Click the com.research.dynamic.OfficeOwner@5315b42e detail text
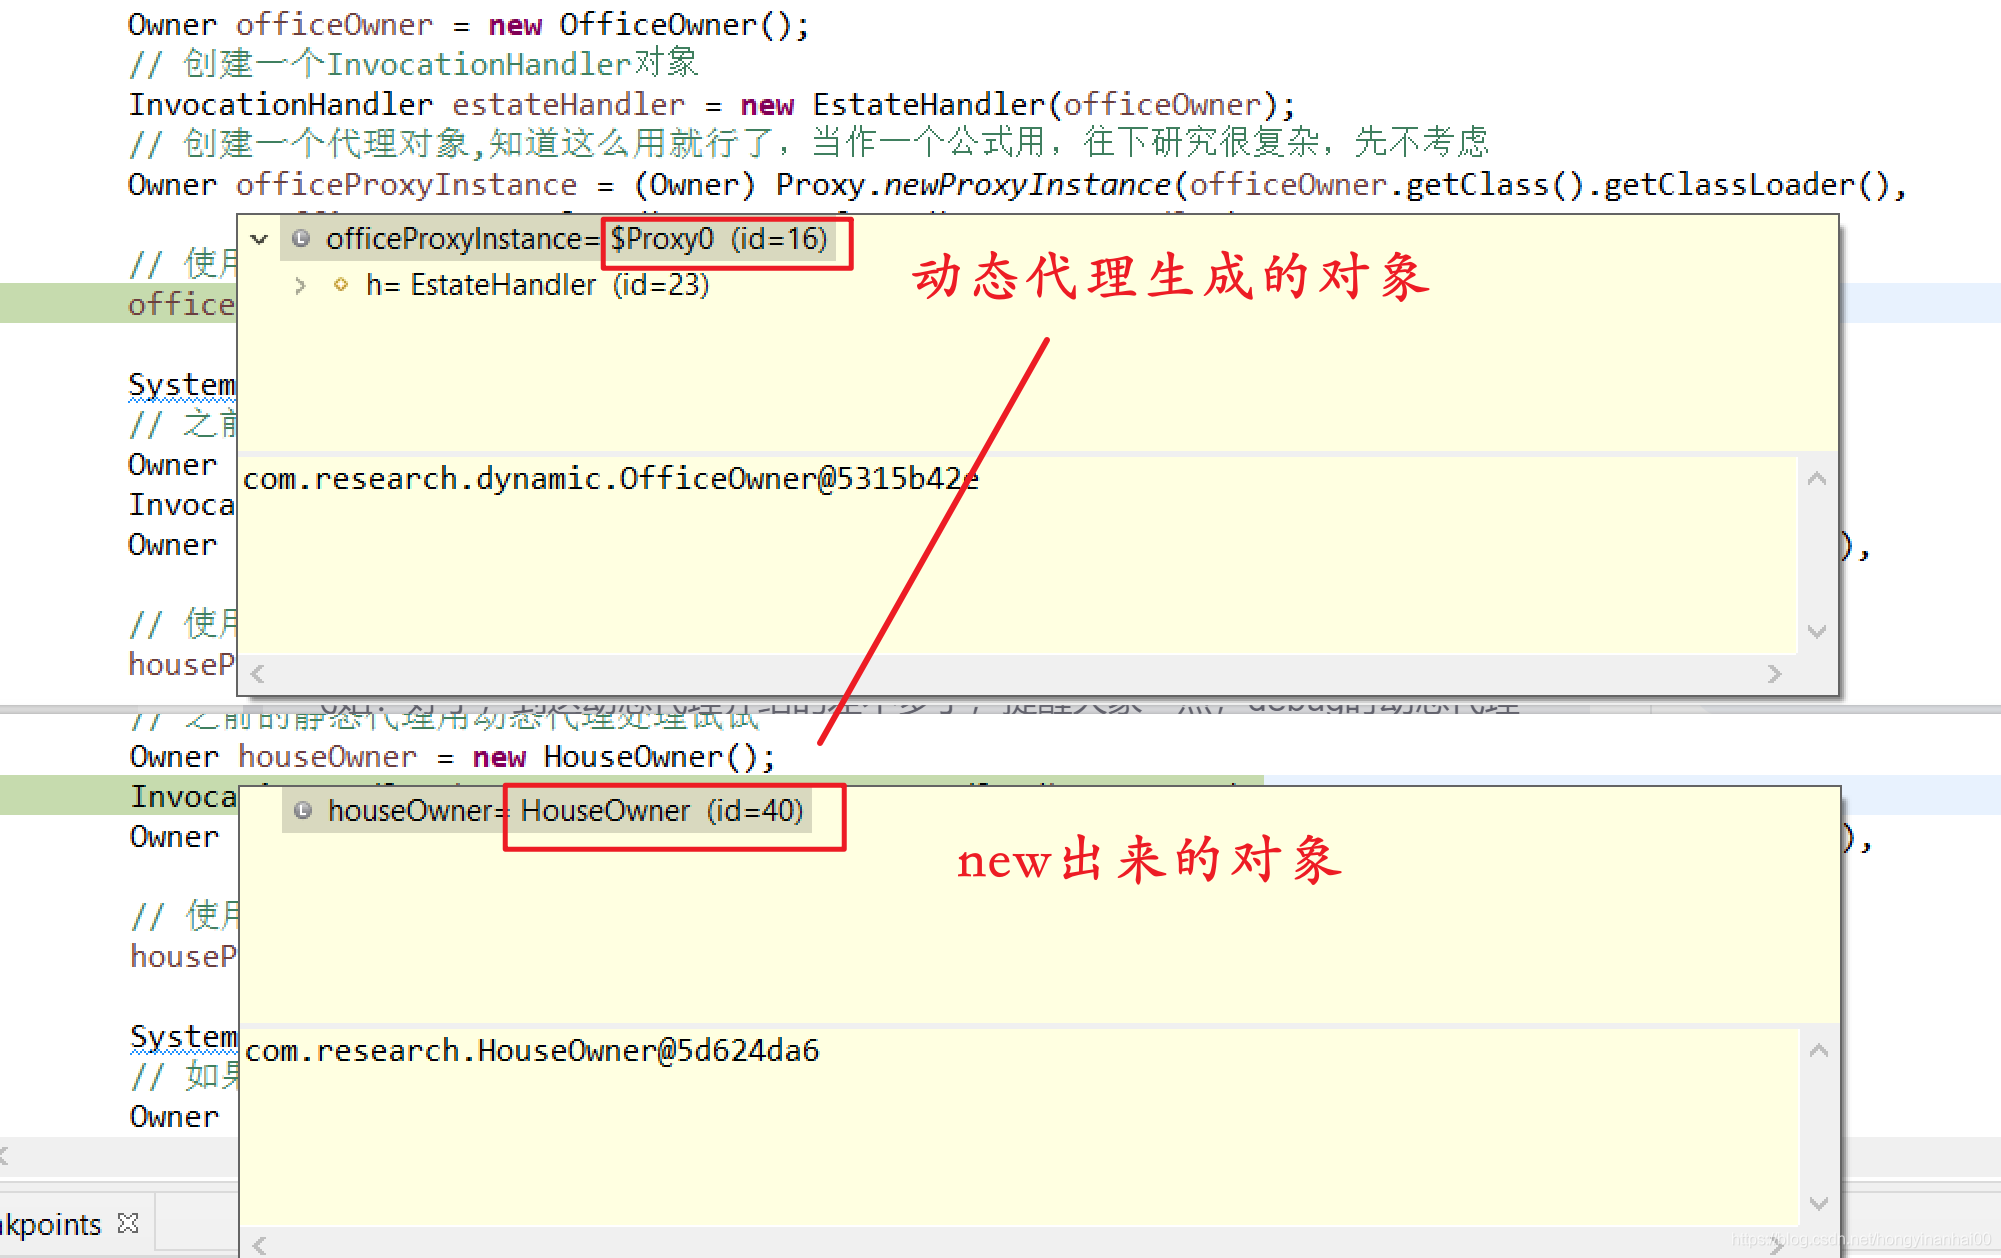 611,479
